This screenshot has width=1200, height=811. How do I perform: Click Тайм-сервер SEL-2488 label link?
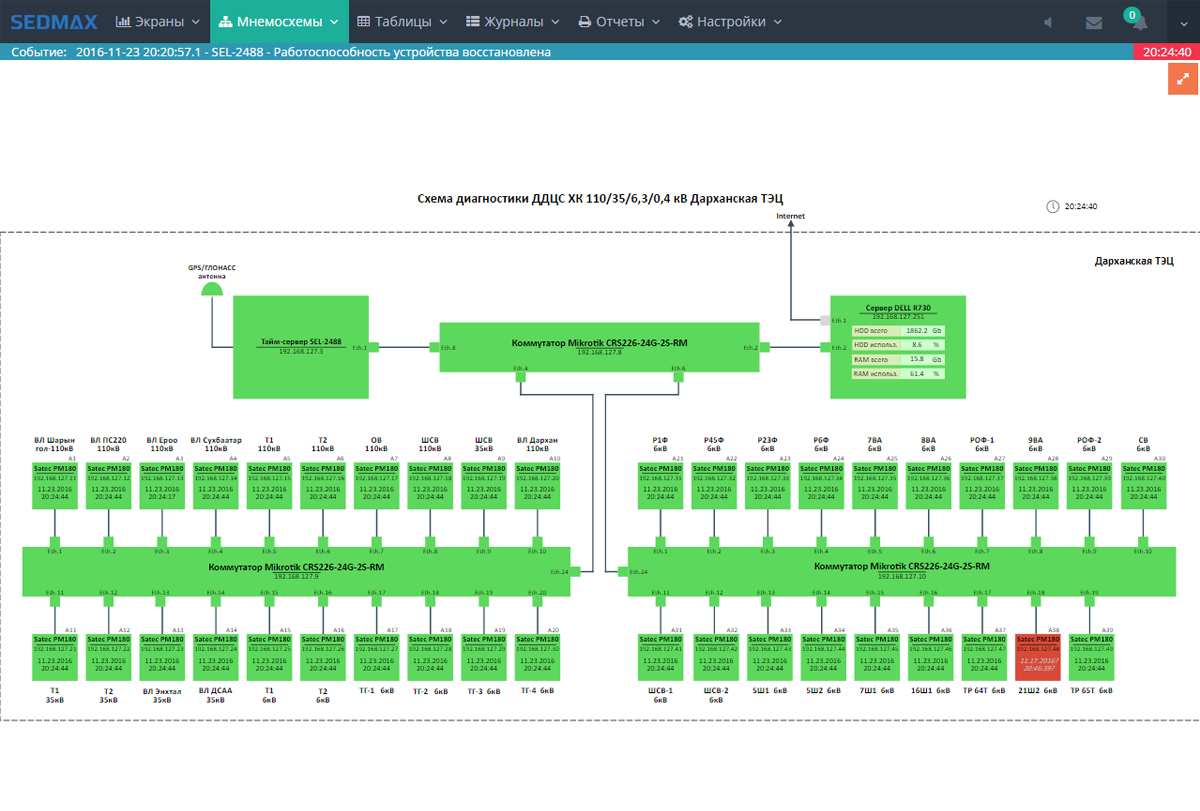(301, 342)
